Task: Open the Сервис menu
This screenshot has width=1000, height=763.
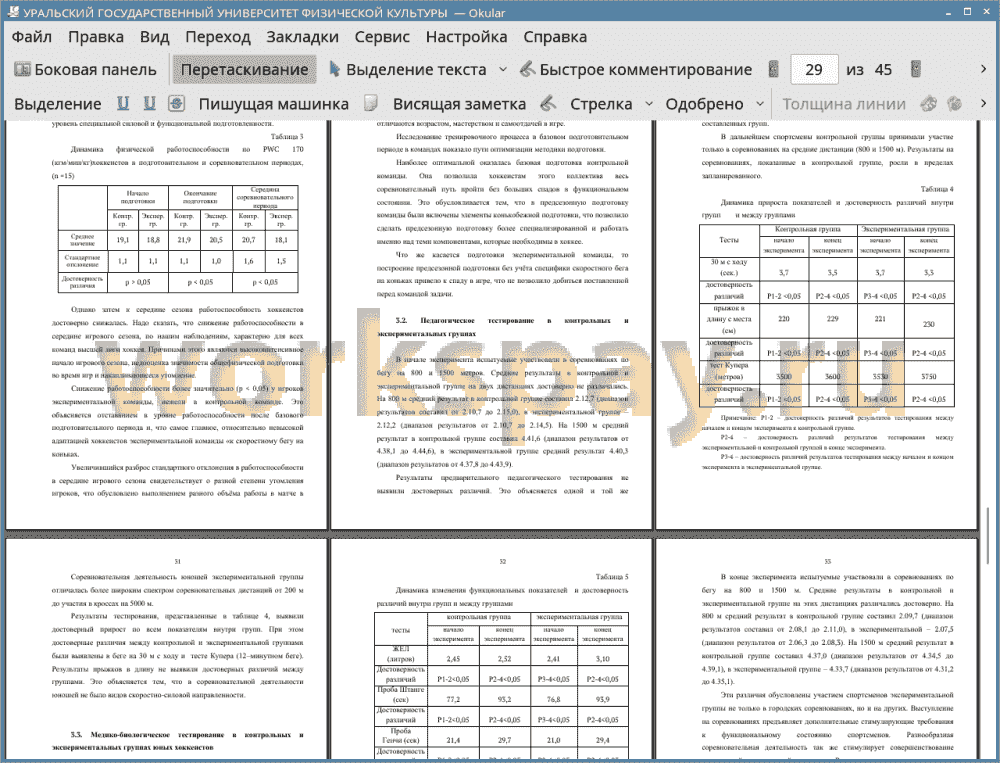Action: pos(382,37)
